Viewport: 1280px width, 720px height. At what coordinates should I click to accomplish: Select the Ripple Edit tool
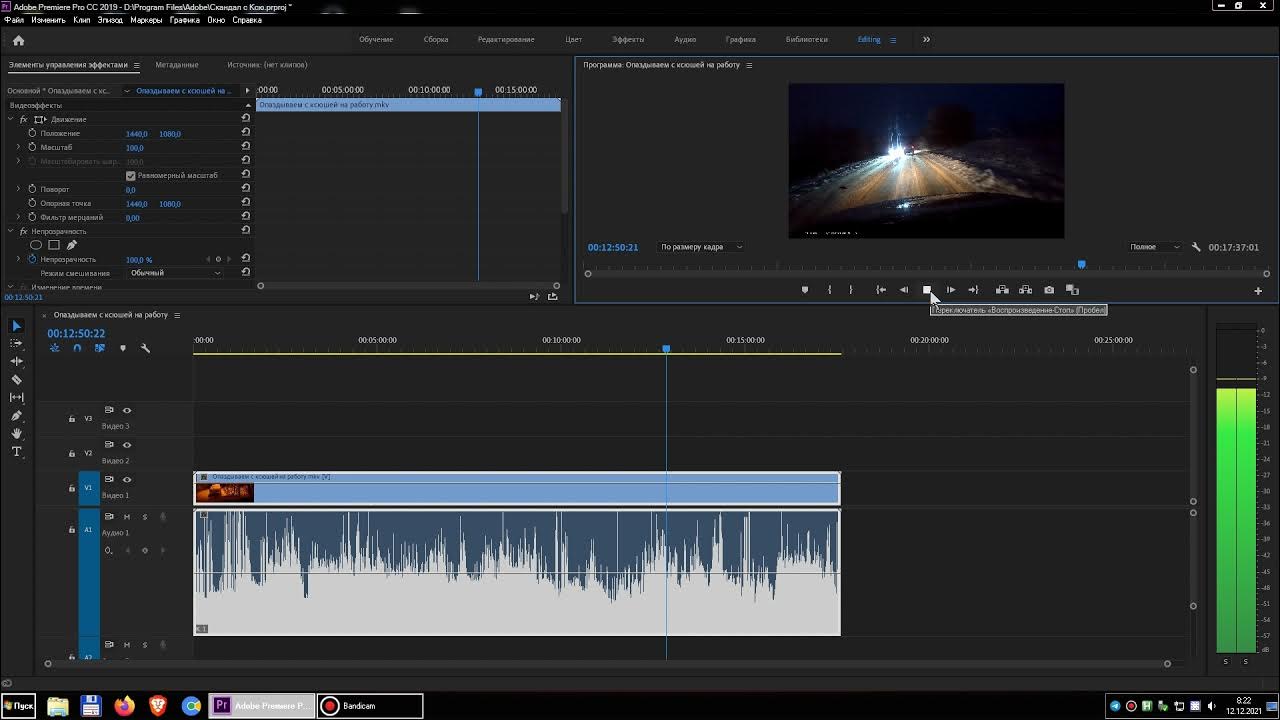16,361
